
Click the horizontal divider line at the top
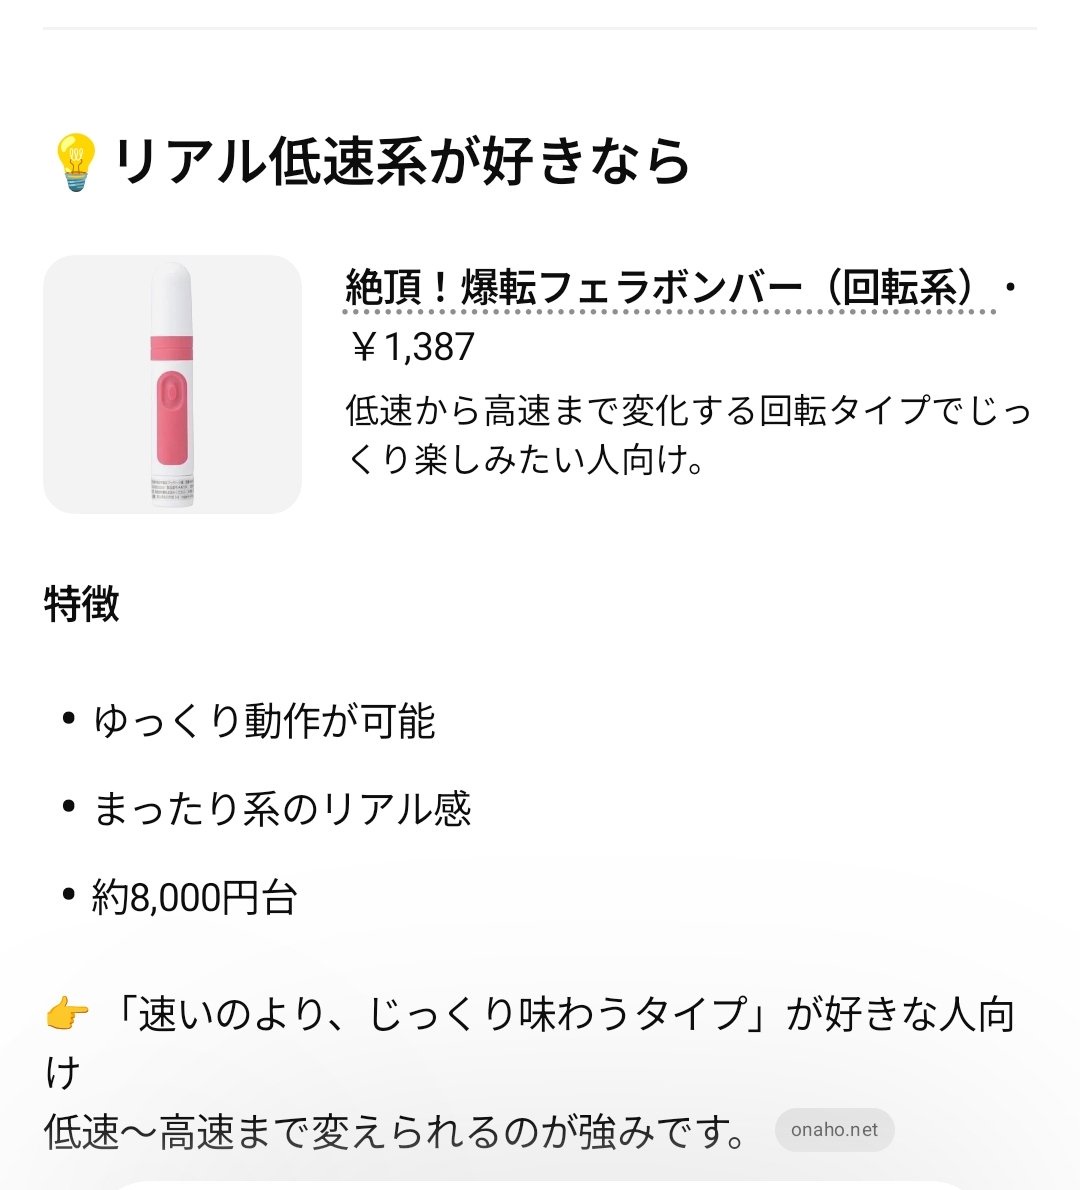pyautogui.click(x=540, y=28)
